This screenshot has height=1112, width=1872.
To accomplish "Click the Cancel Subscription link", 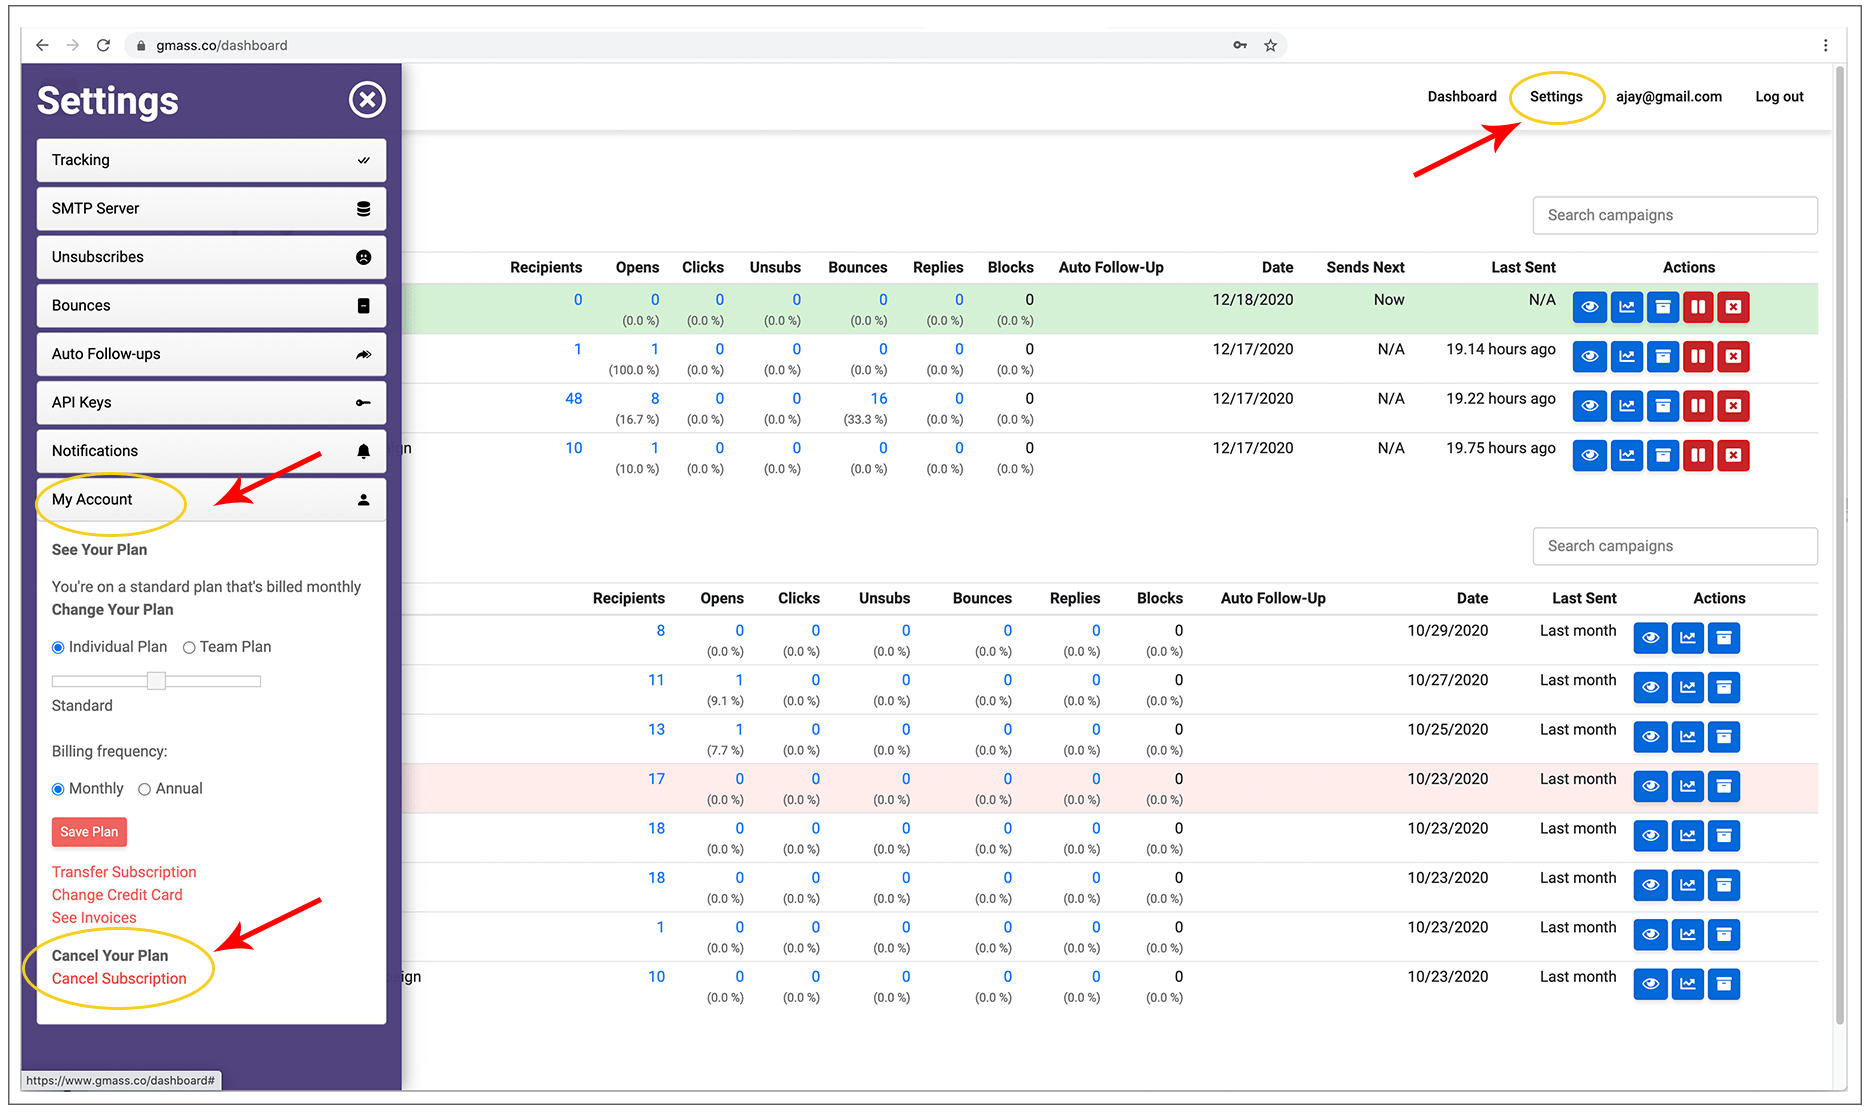I will coord(119,979).
